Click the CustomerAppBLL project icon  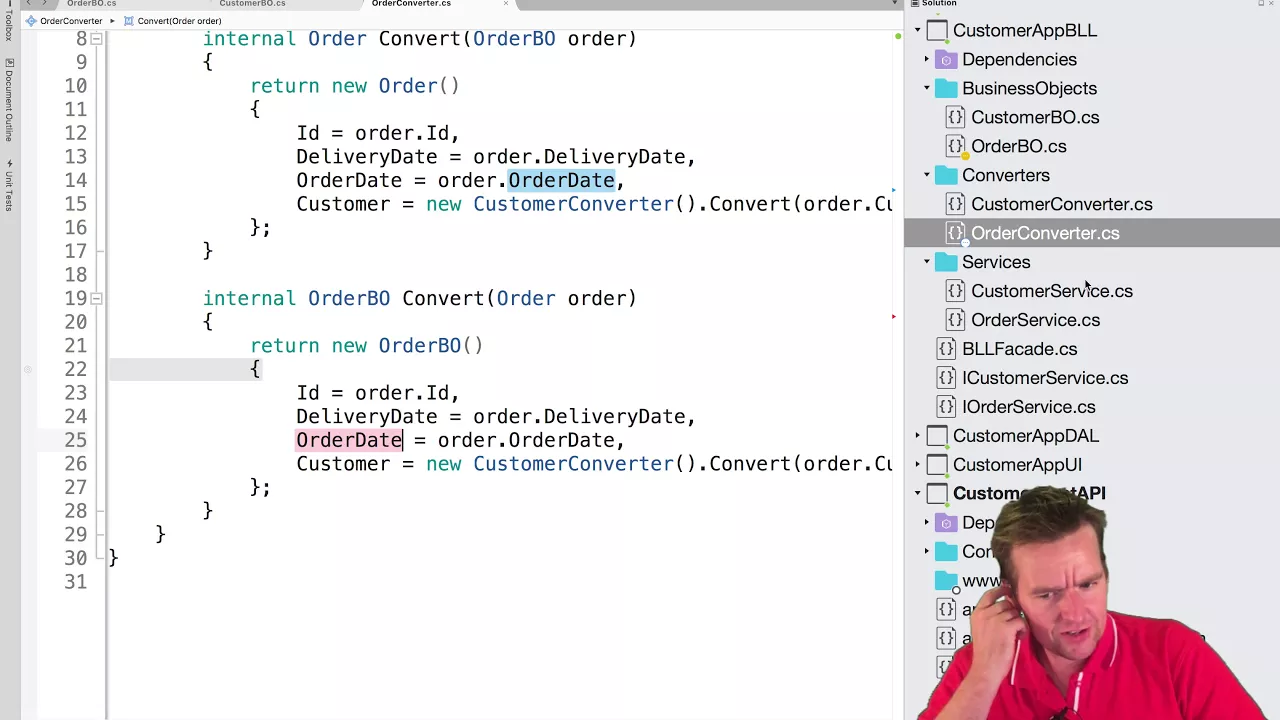(937, 31)
